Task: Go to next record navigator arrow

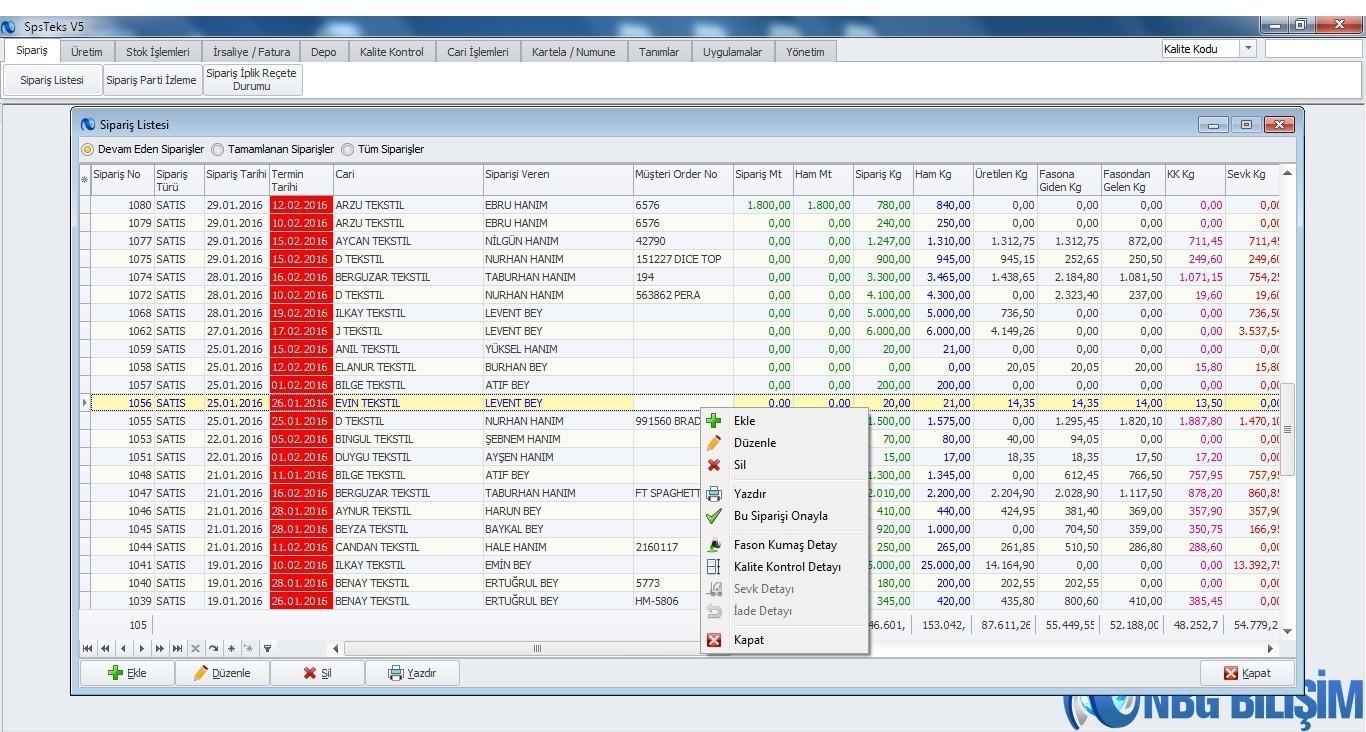Action: point(141,648)
